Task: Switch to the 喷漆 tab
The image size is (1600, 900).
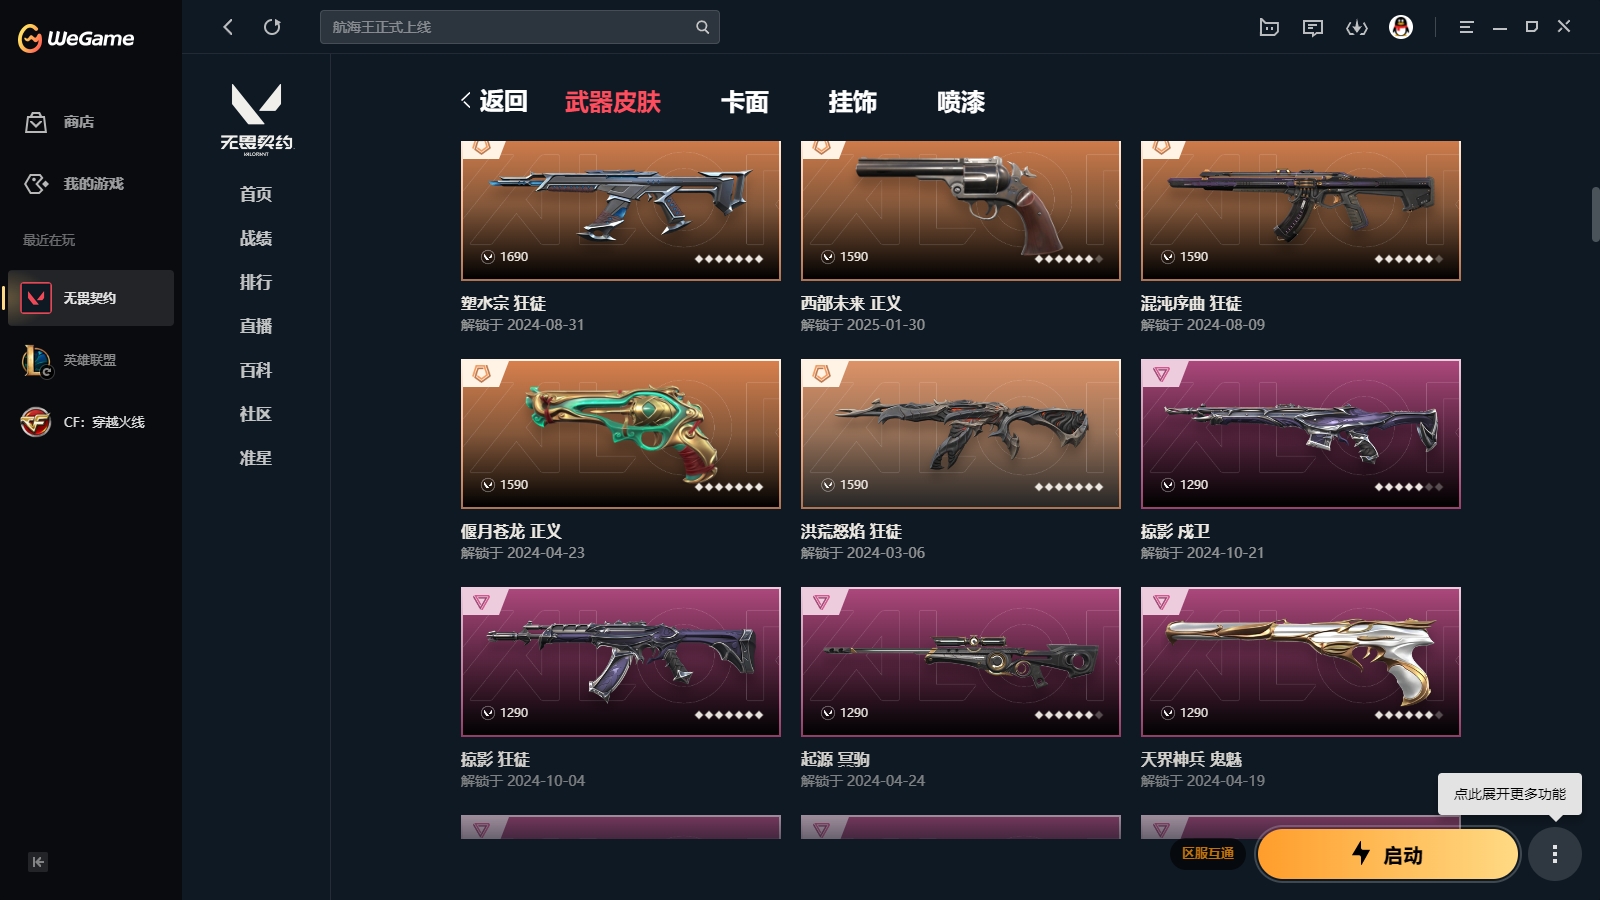Action: pos(961,102)
